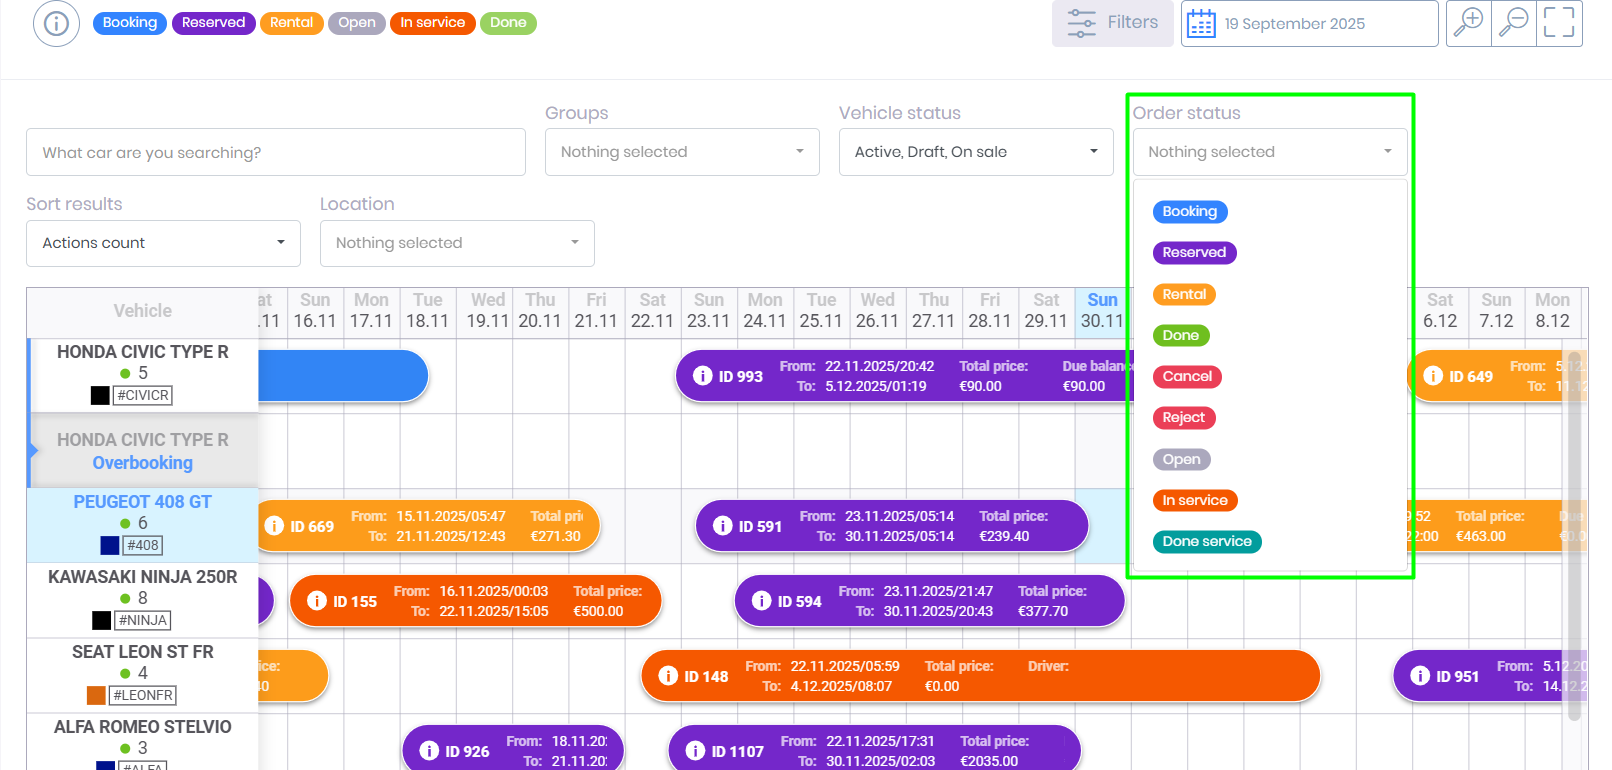The width and height of the screenshot is (1612, 770).
Task: Toggle fullscreen view icon
Action: point(1558,23)
